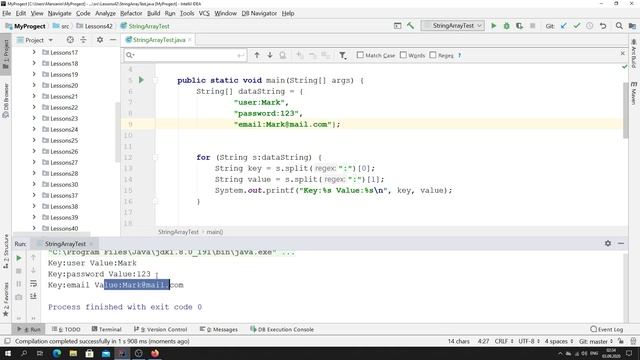This screenshot has height=360, width=640.
Task: Toggle soft-wrap in the Run console
Action: click(x=33, y=283)
